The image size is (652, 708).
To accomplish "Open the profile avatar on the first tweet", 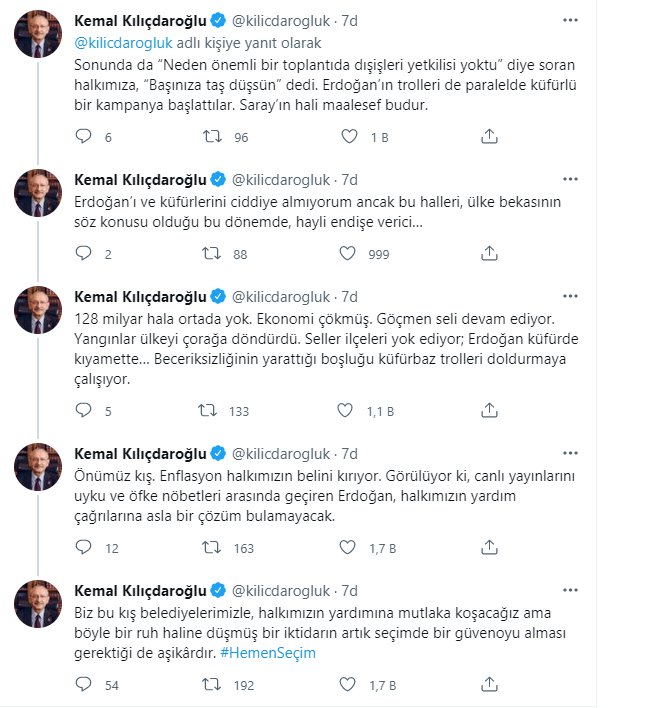I will pos(38,34).
